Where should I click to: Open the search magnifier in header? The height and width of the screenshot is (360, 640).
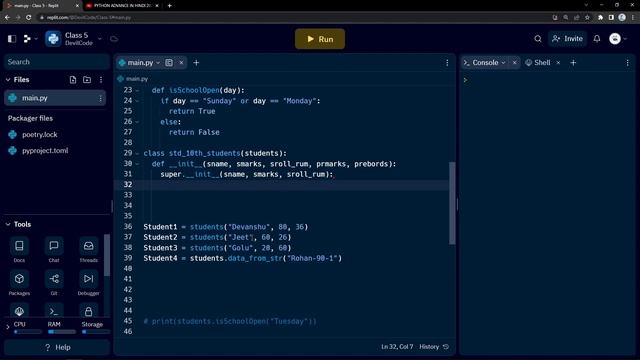[538, 39]
